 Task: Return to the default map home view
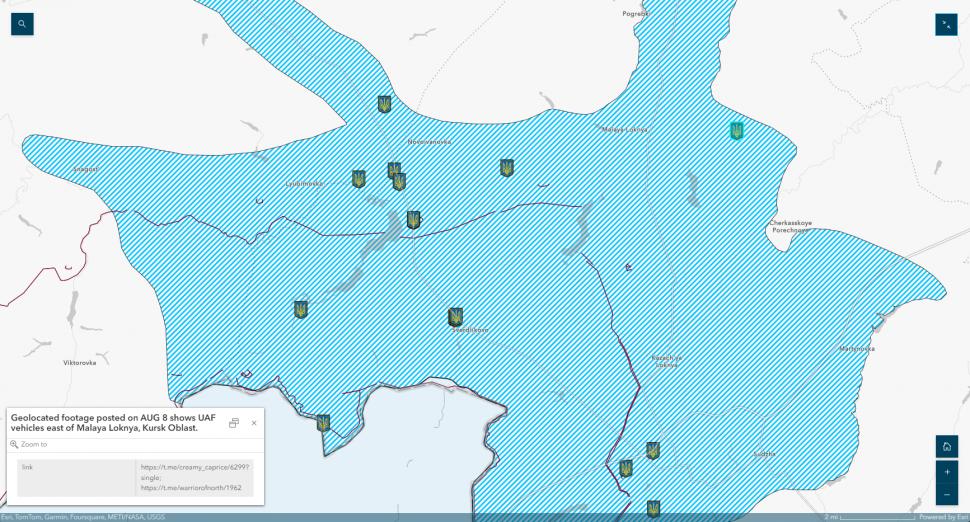[x=946, y=447]
